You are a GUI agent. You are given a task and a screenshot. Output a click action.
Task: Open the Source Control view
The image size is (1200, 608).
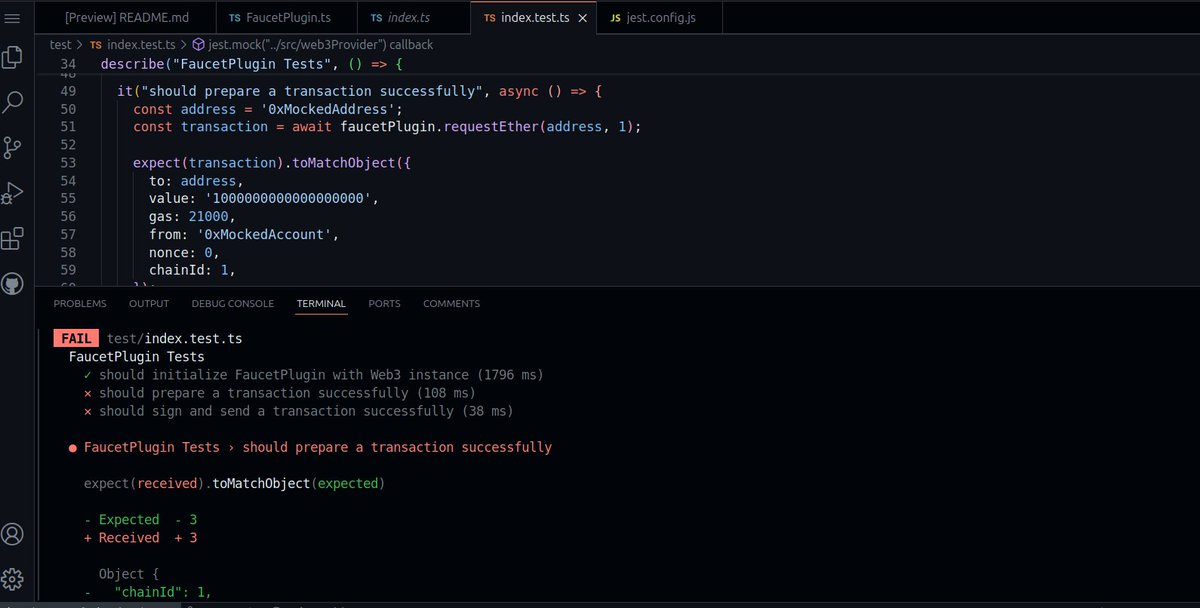tap(13, 148)
